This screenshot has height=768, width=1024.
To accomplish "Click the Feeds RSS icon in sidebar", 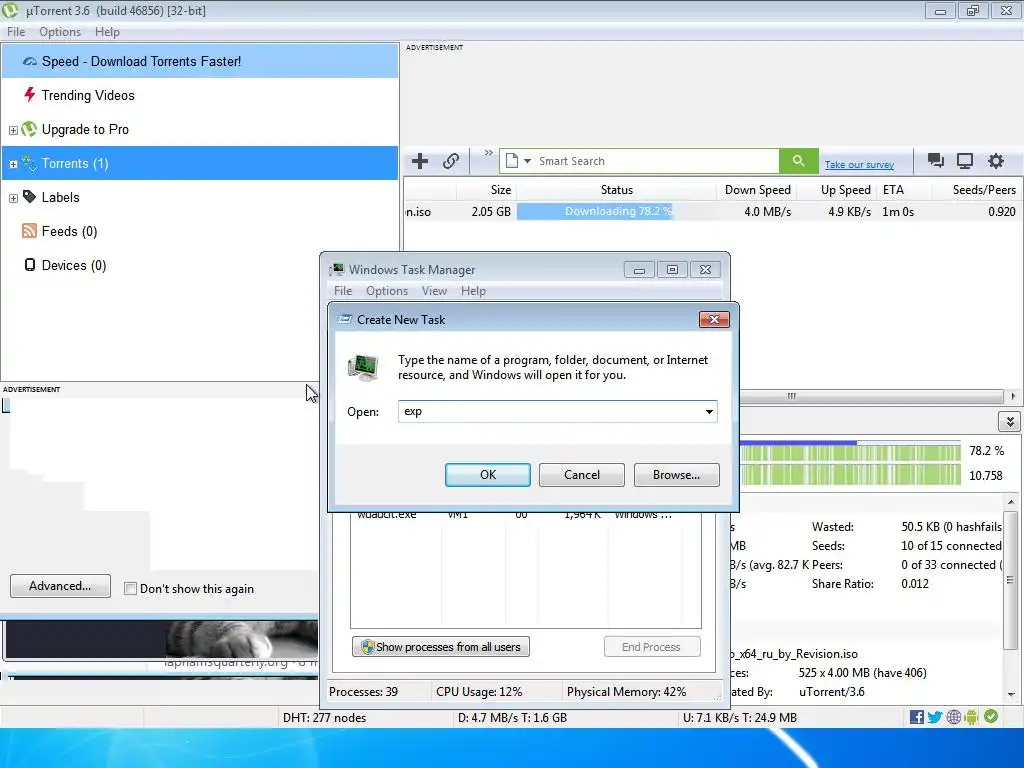I will click(29, 231).
